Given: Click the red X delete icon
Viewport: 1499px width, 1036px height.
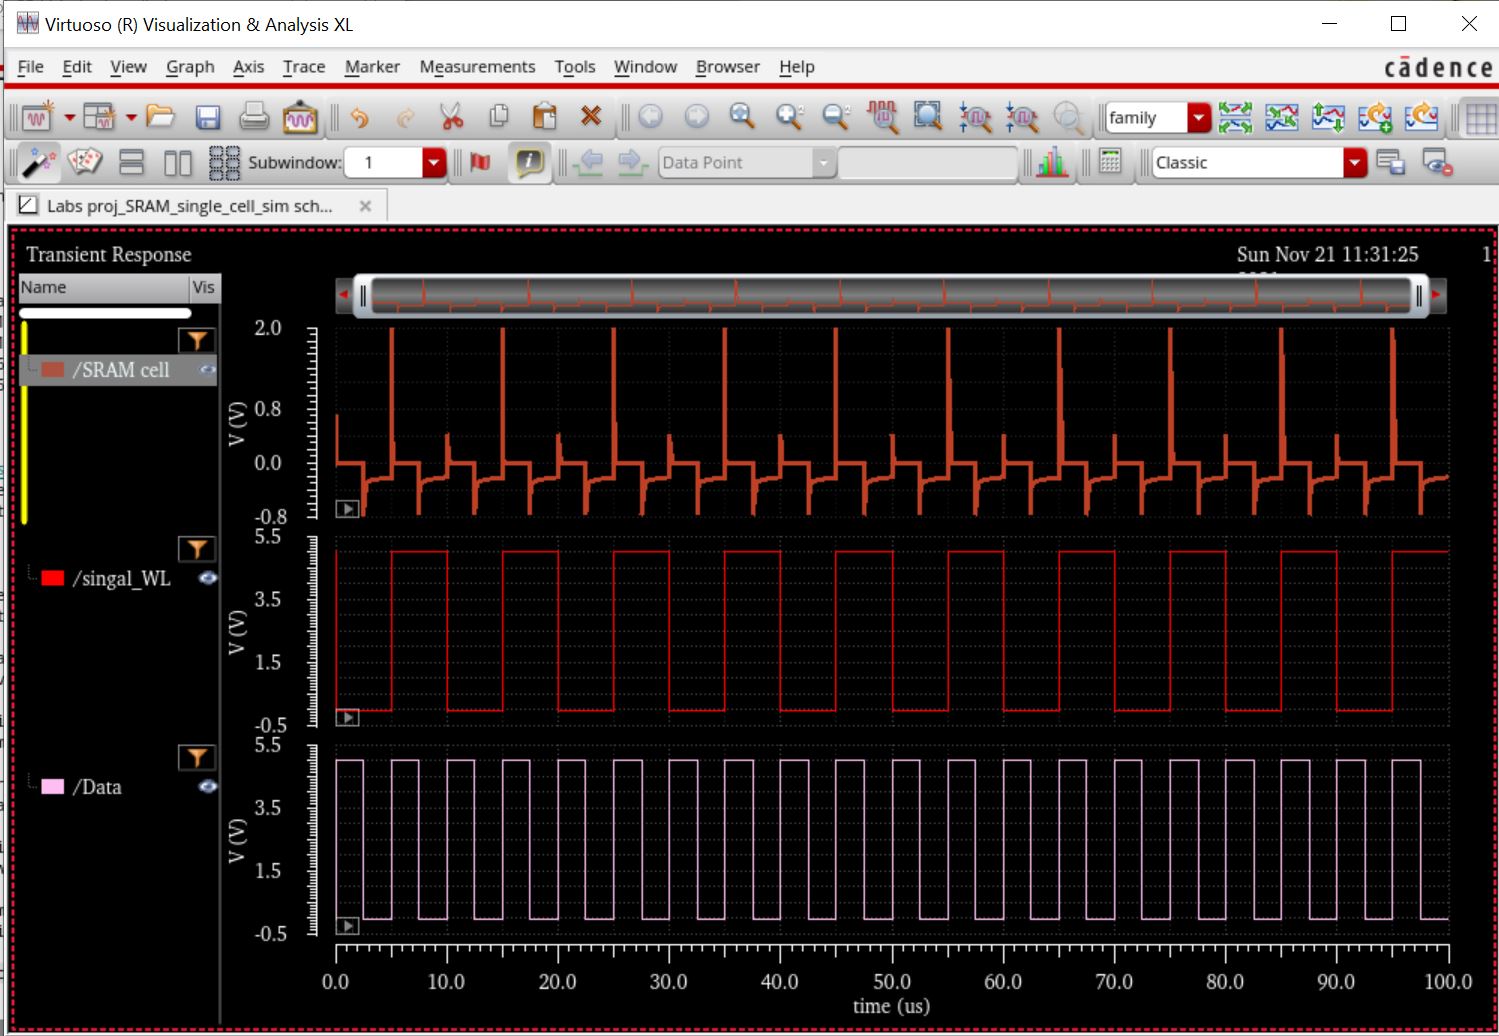Looking at the screenshot, I should point(591,117).
